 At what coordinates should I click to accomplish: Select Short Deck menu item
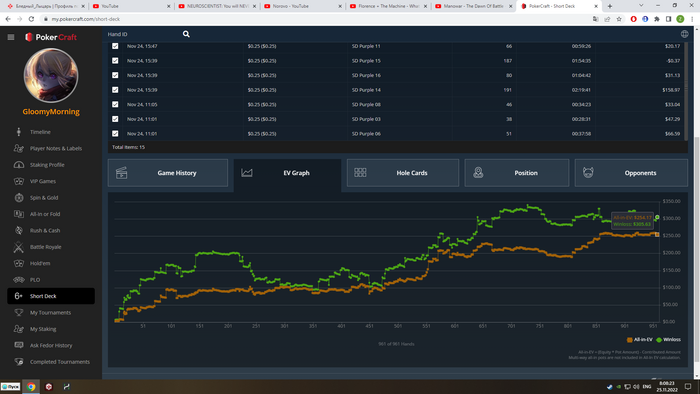(51, 296)
